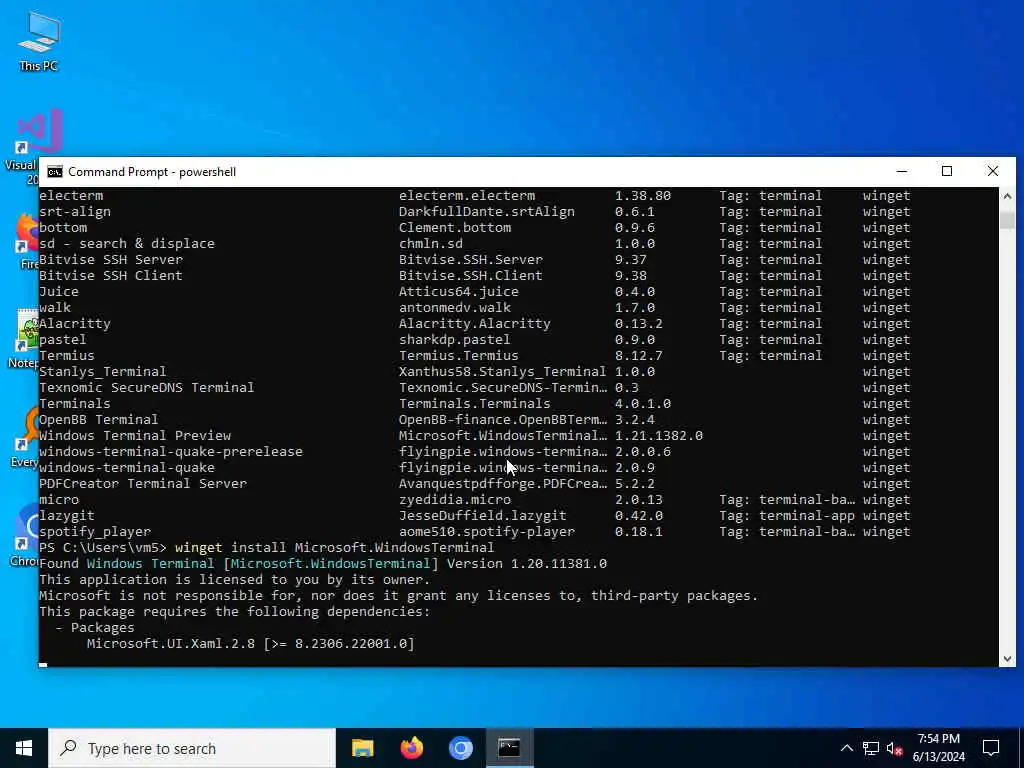The width and height of the screenshot is (1024, 768).
Task: Click the muted volume tray icon
Action: [895, 748]
